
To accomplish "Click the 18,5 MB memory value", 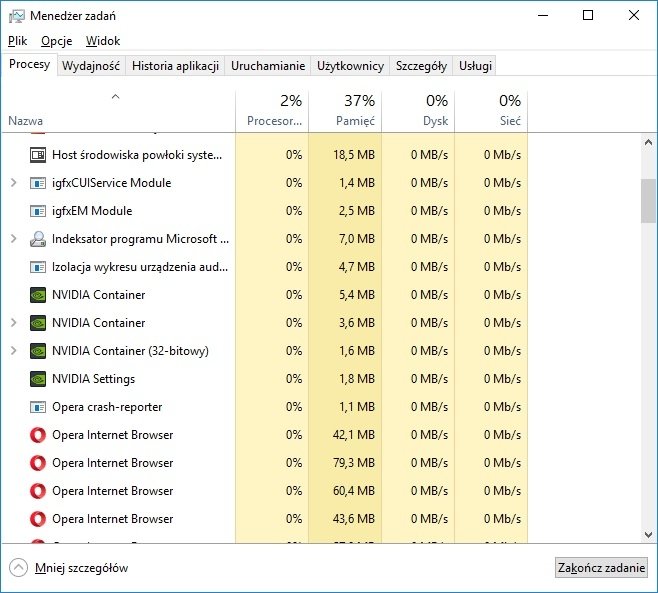I will [x=354, y=155].
